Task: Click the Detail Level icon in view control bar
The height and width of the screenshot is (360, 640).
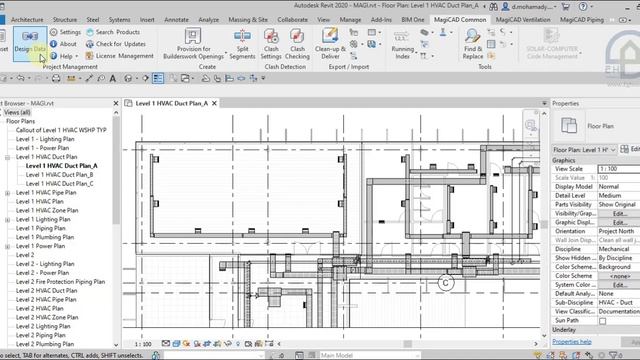Action: coord(166,344)
